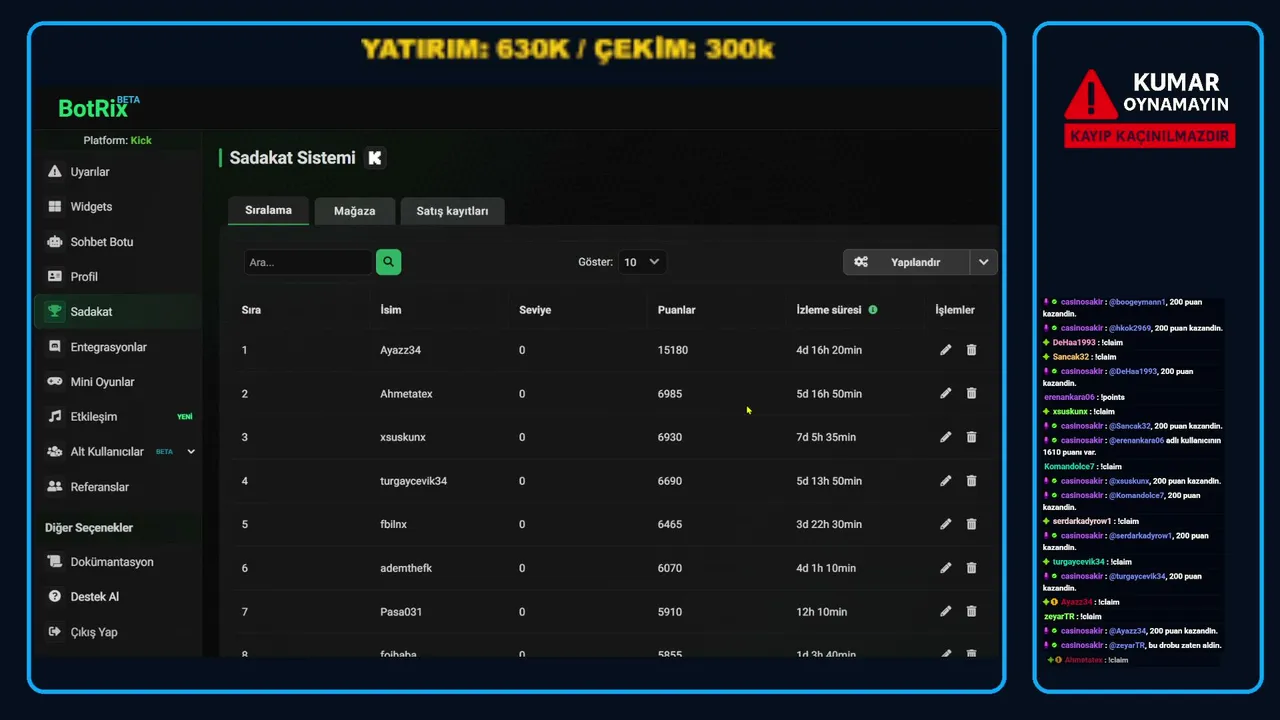Delete the xsuskunx row

point(971,437)
